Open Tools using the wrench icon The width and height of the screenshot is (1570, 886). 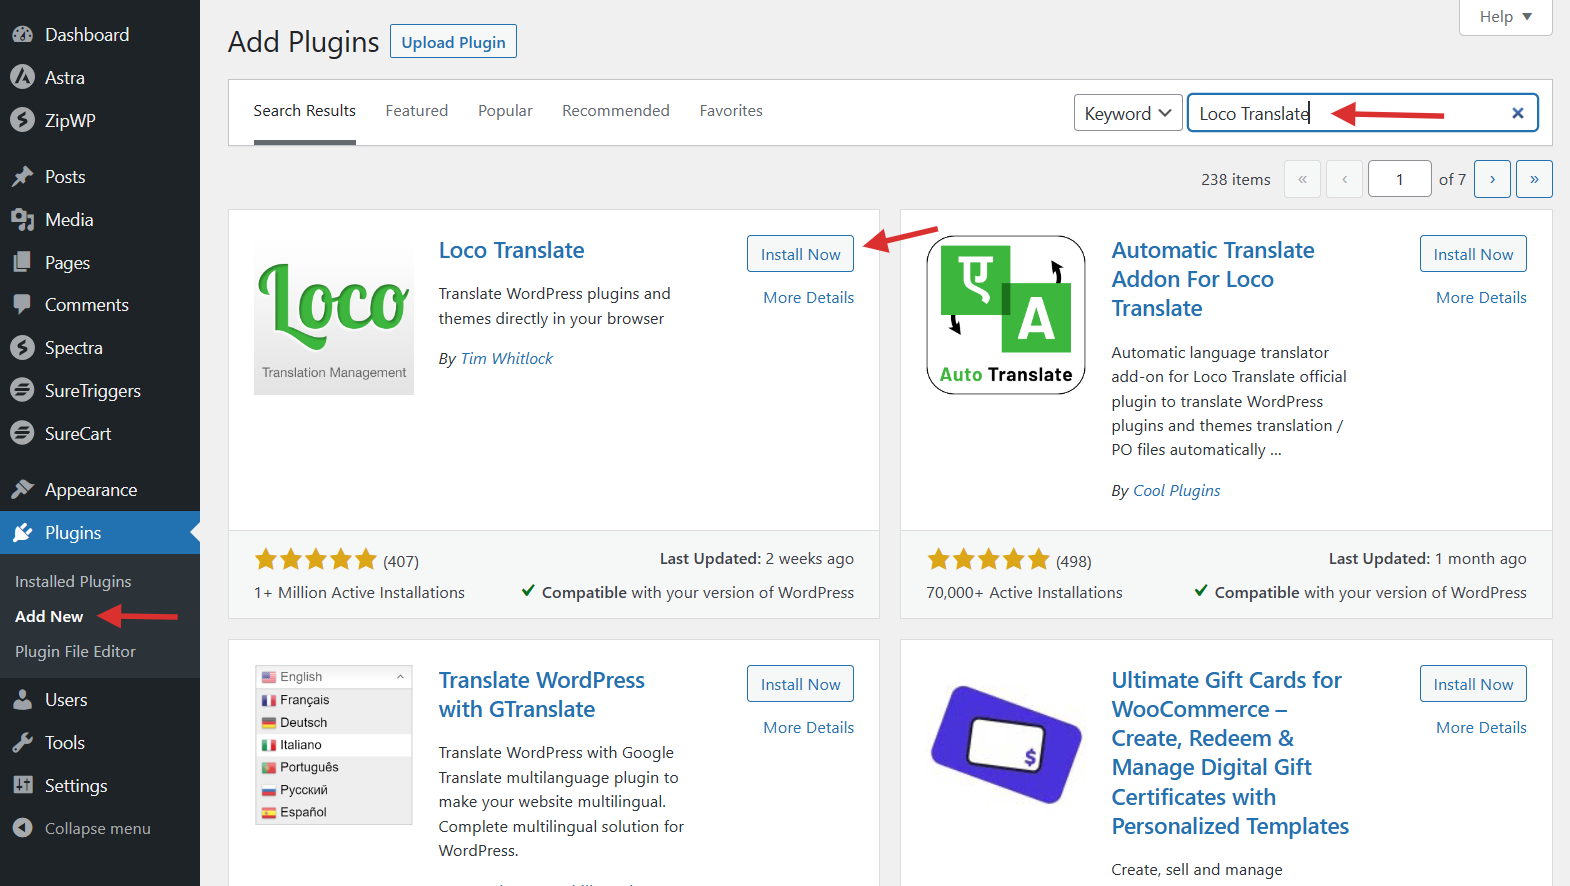22,743
